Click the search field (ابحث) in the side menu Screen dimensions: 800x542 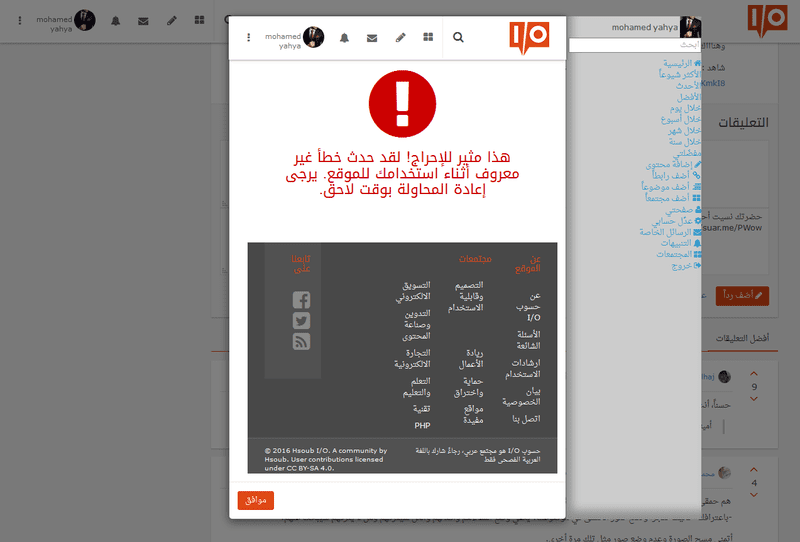(634, 45)
